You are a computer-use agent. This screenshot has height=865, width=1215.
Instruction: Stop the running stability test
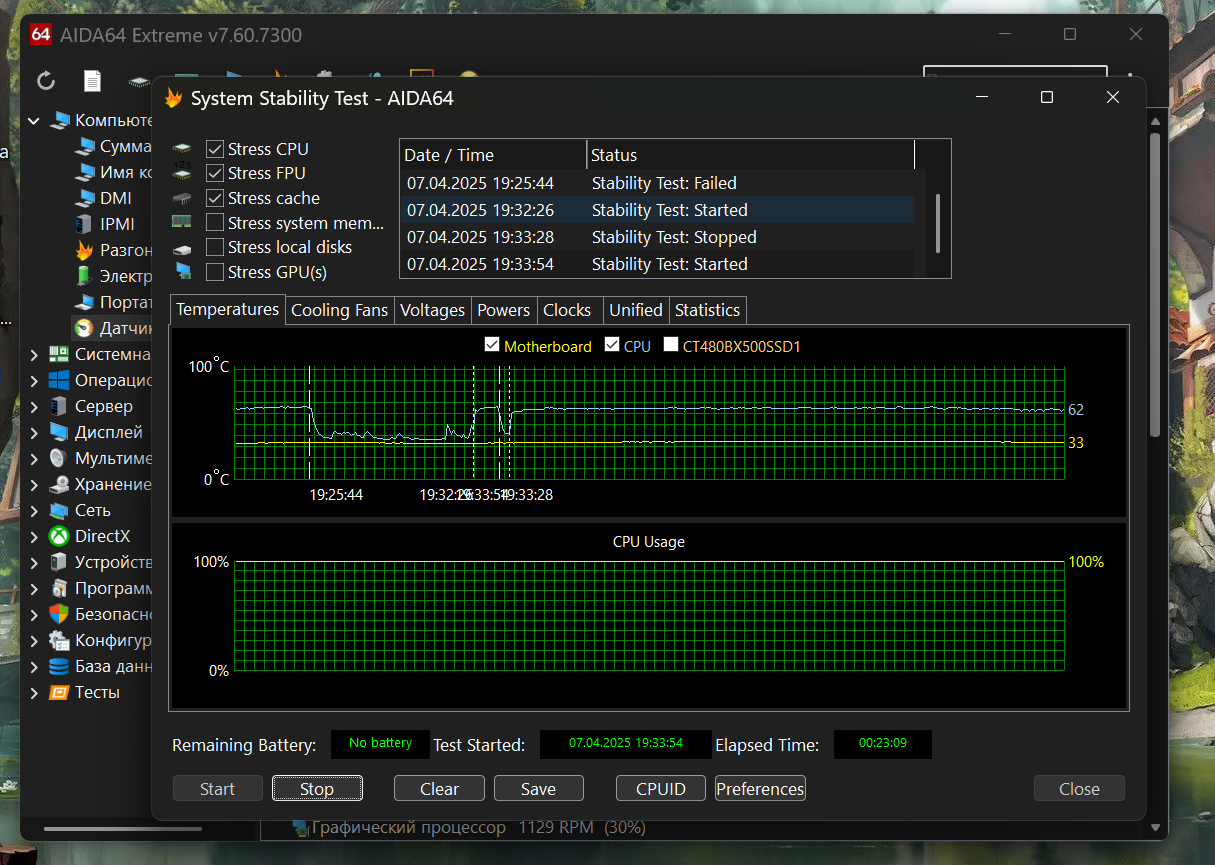317,788
